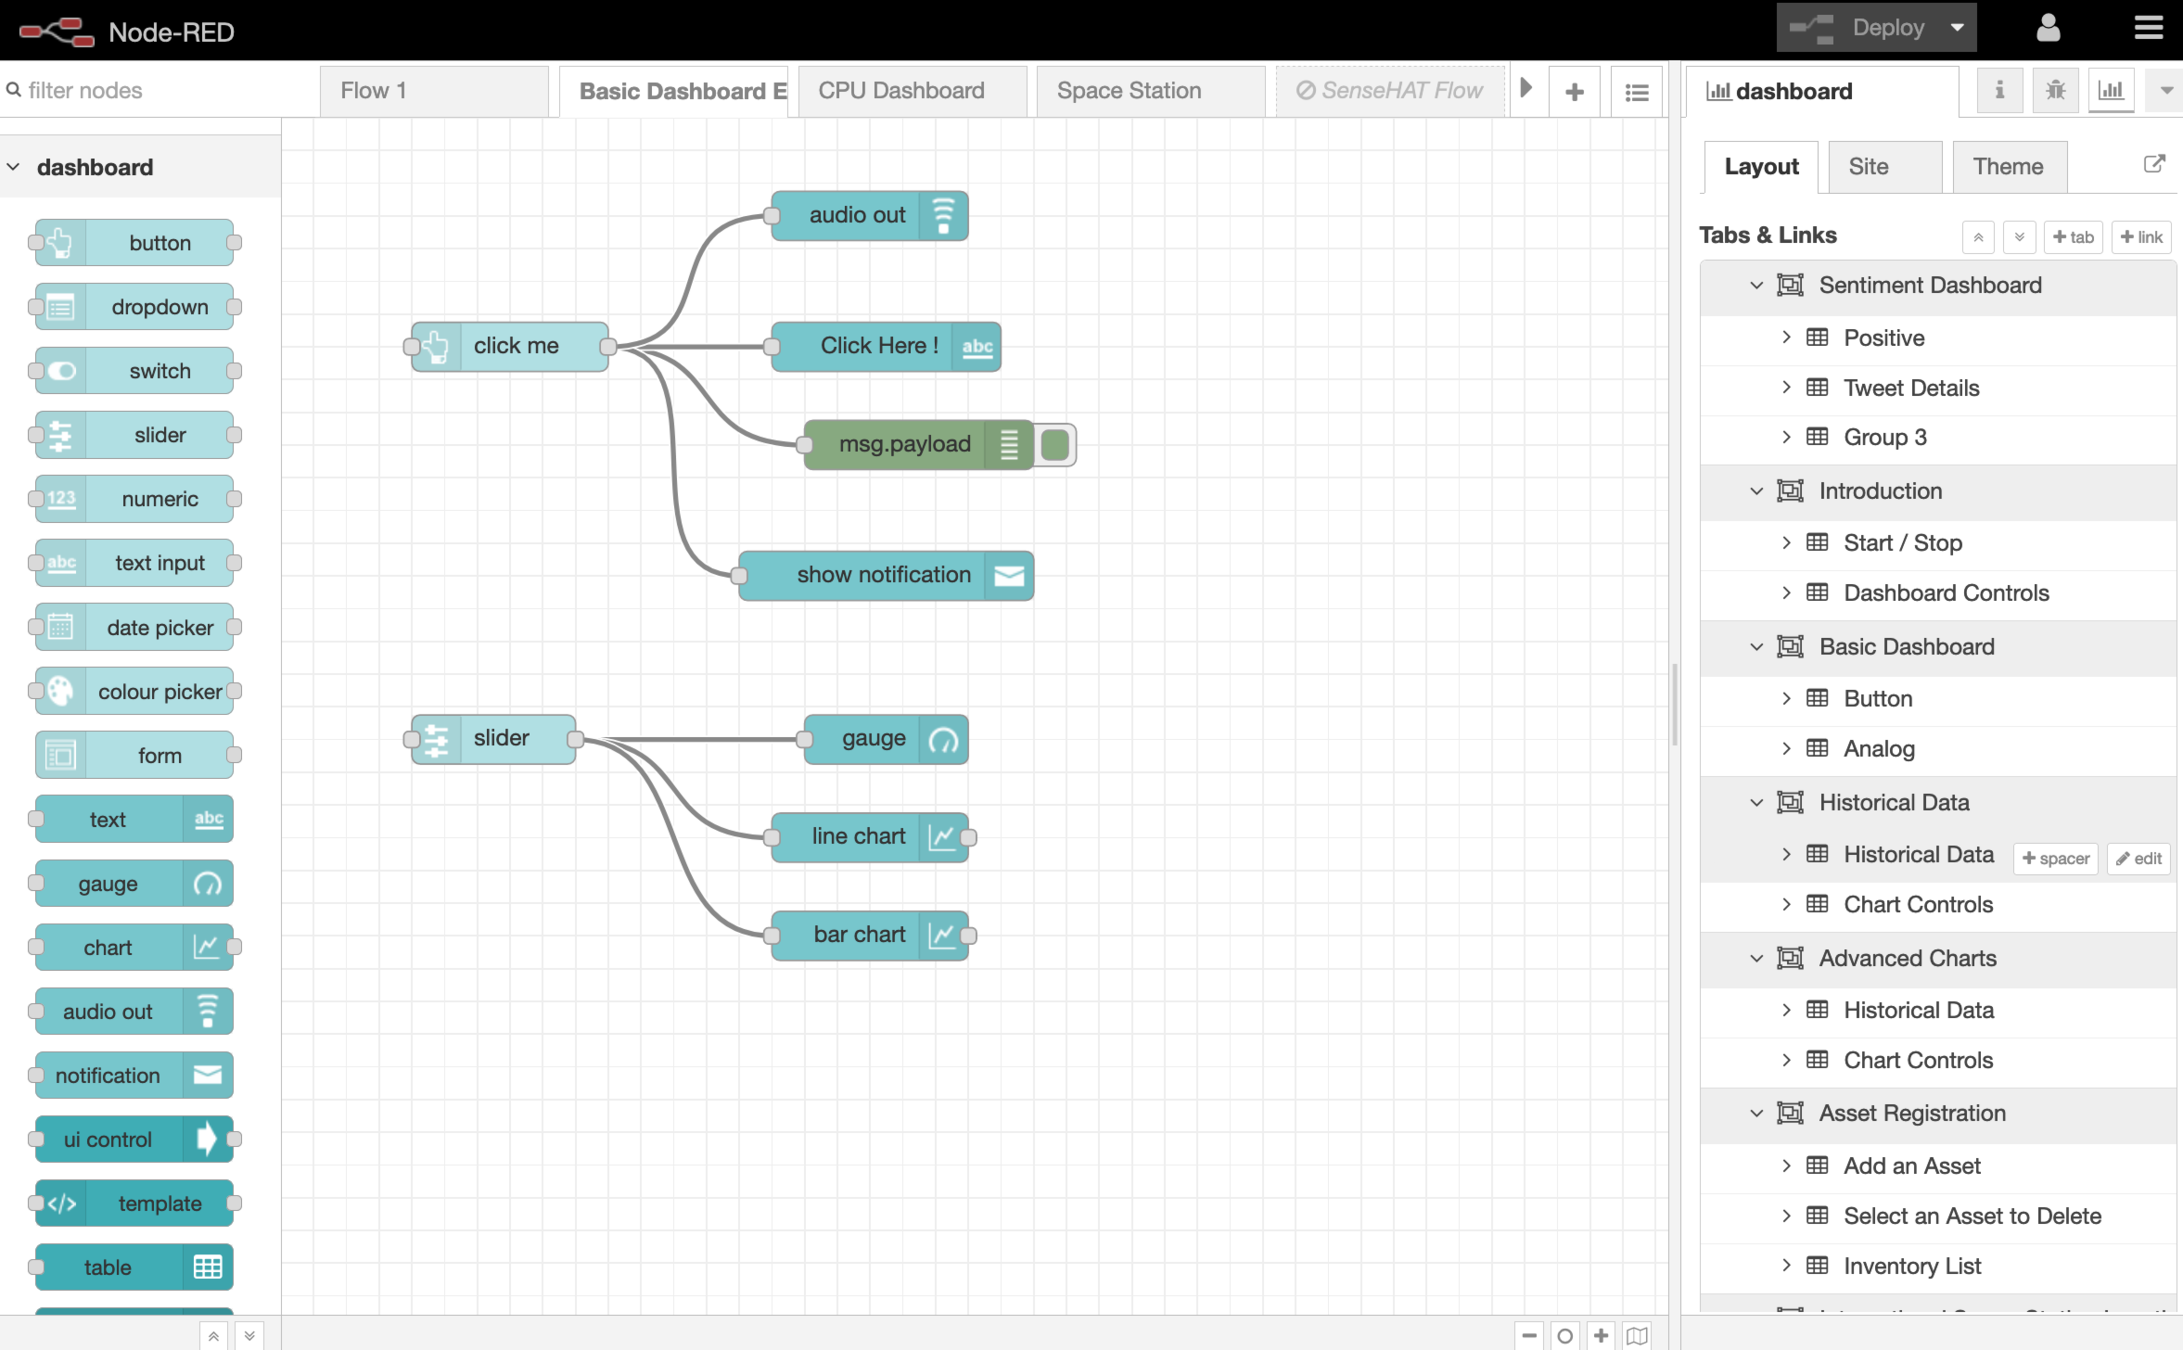Click the debug messages bug icon
This screenshot has width=2183, height=1350.
pos(2055,91)
